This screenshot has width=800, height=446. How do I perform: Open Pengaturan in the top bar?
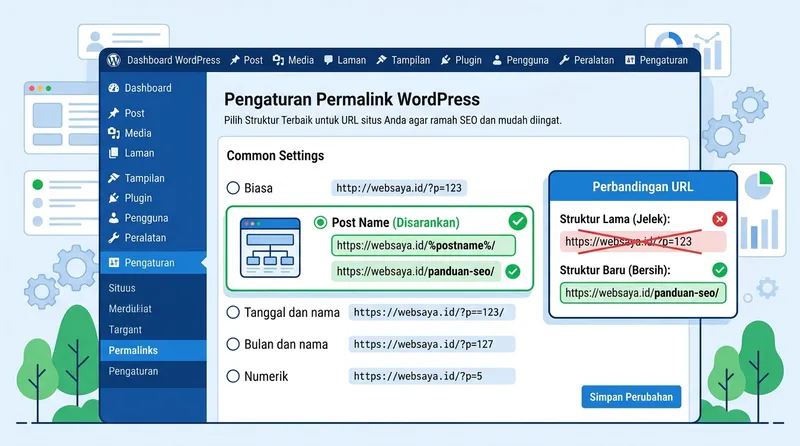point(664,60)
